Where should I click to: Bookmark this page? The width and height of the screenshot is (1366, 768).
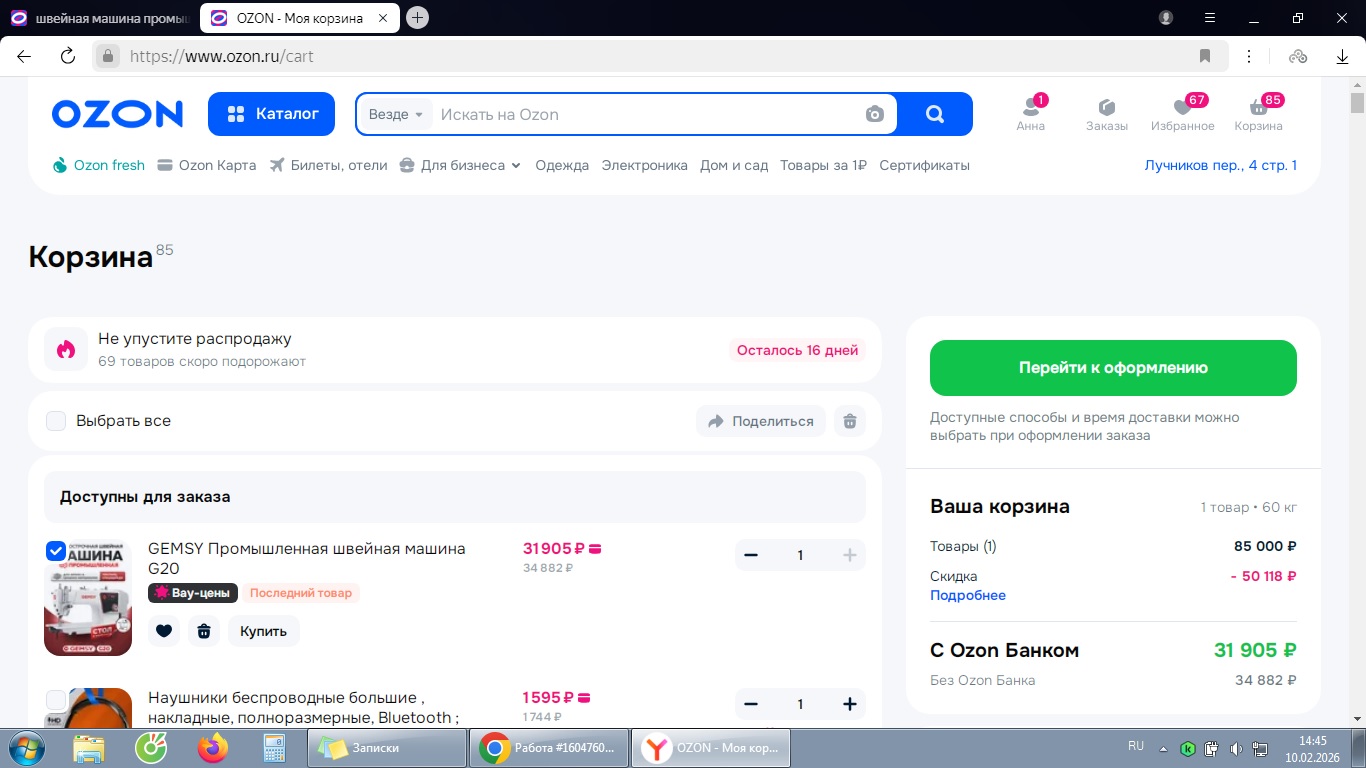pos(1205,56)
